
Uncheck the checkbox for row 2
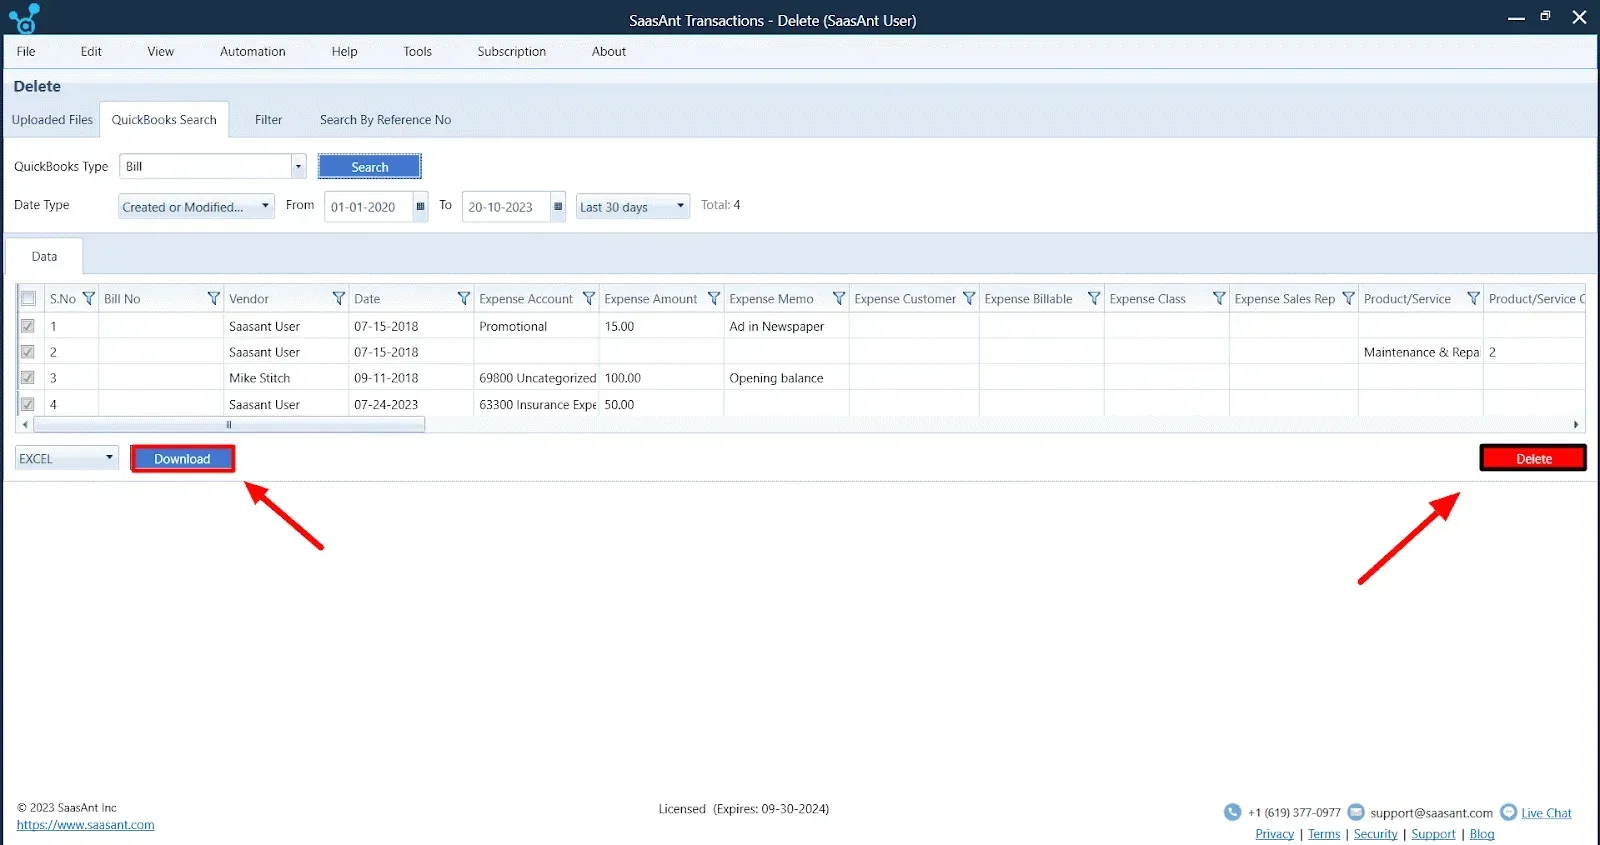click(28, 352)
